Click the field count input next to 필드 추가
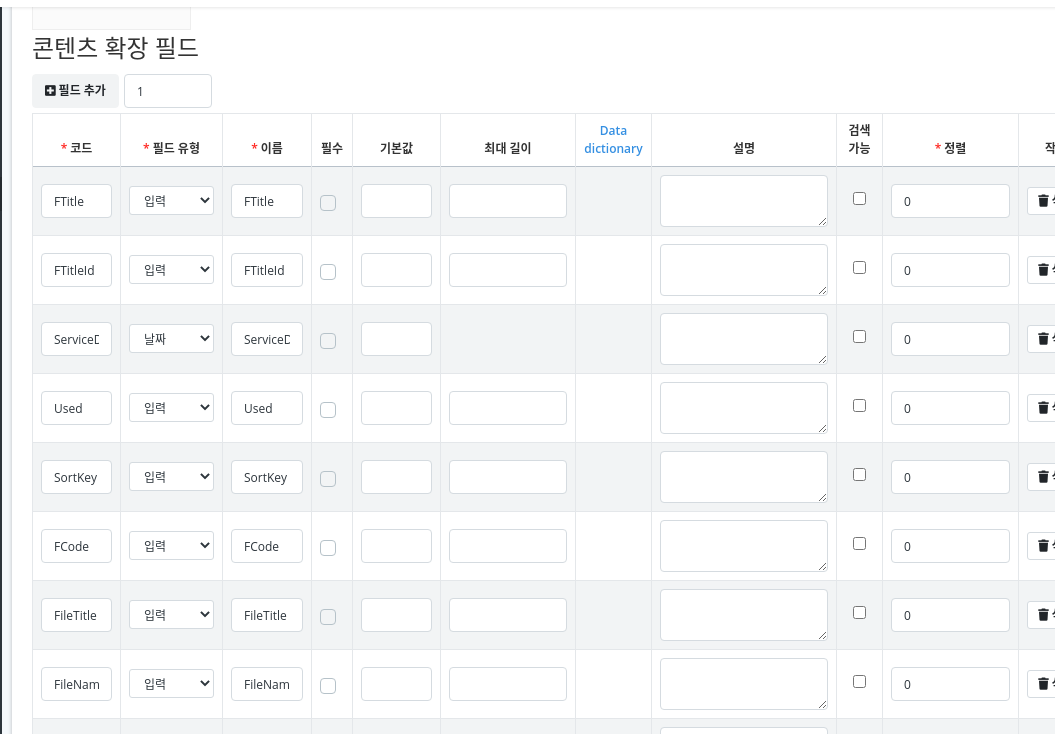Viewport: 1055px width, 734px height. coord(167,91)
